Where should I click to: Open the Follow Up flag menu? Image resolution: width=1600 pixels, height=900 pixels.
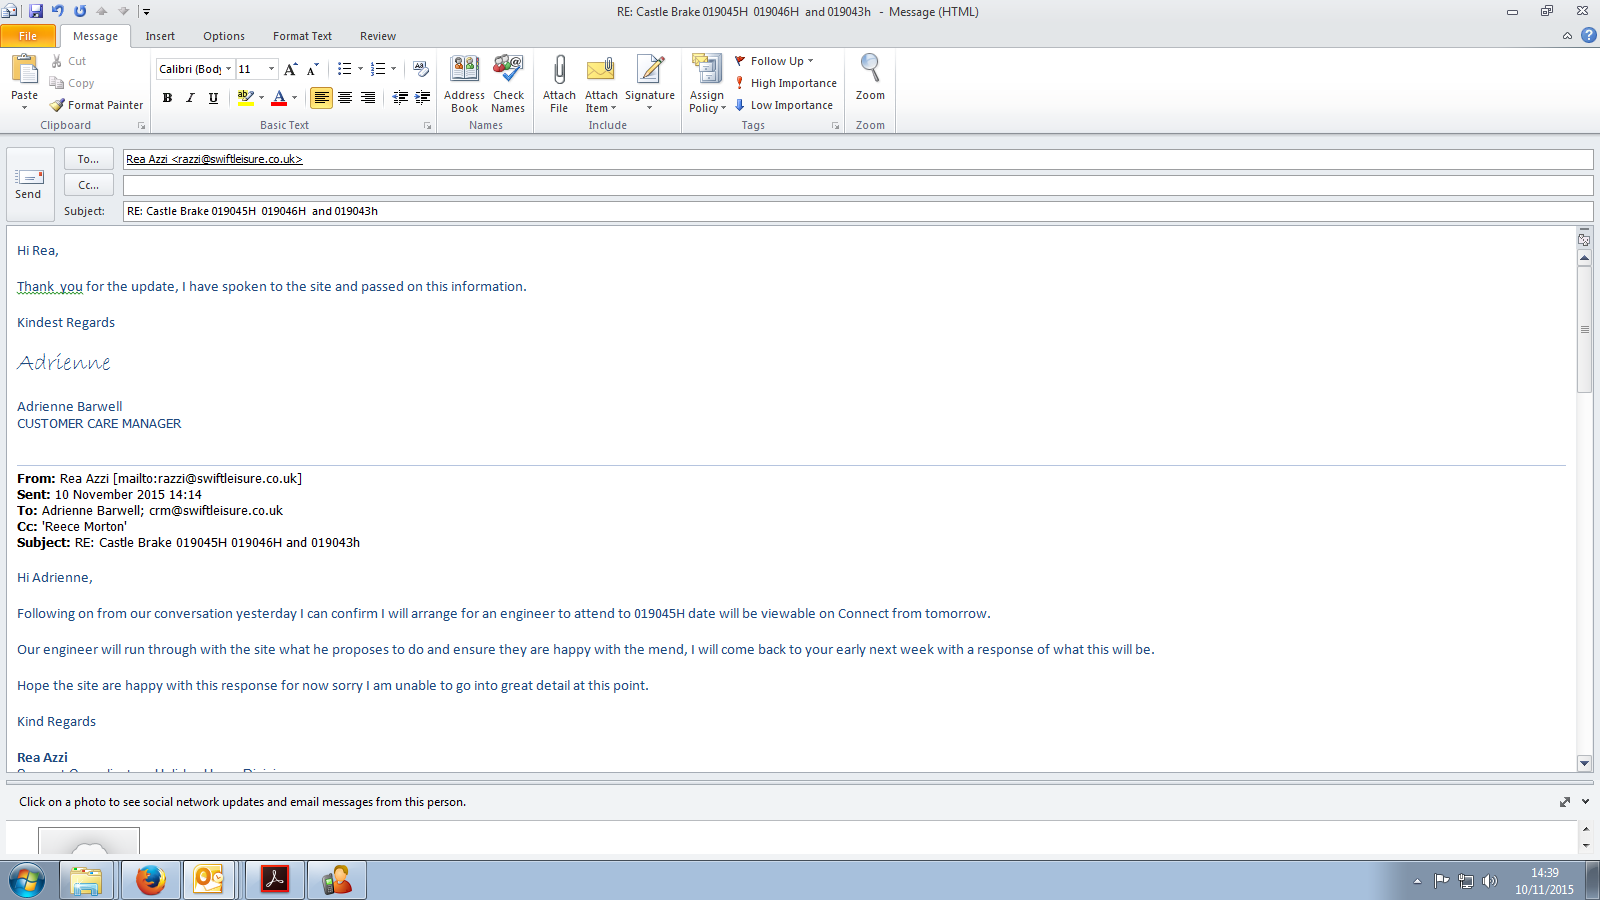click(774, 61)
